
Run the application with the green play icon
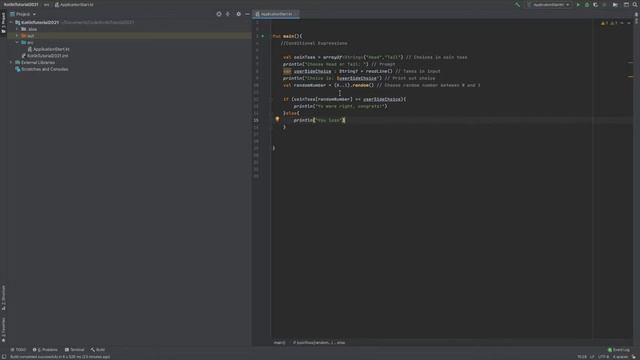coord(578,4)
